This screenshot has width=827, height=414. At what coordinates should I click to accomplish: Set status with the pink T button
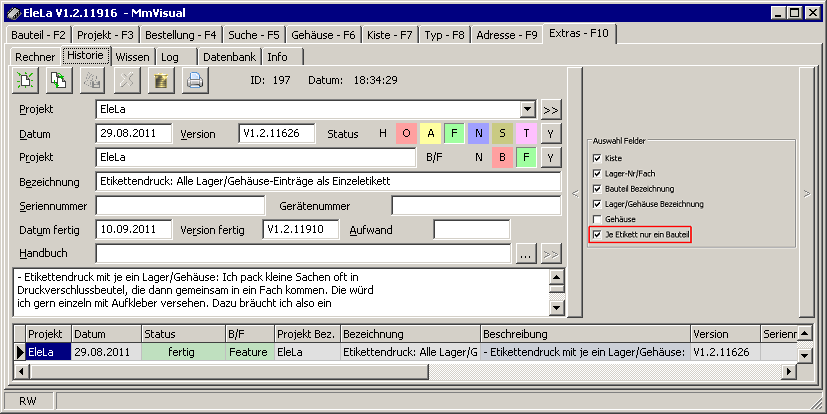pos(526,134)
